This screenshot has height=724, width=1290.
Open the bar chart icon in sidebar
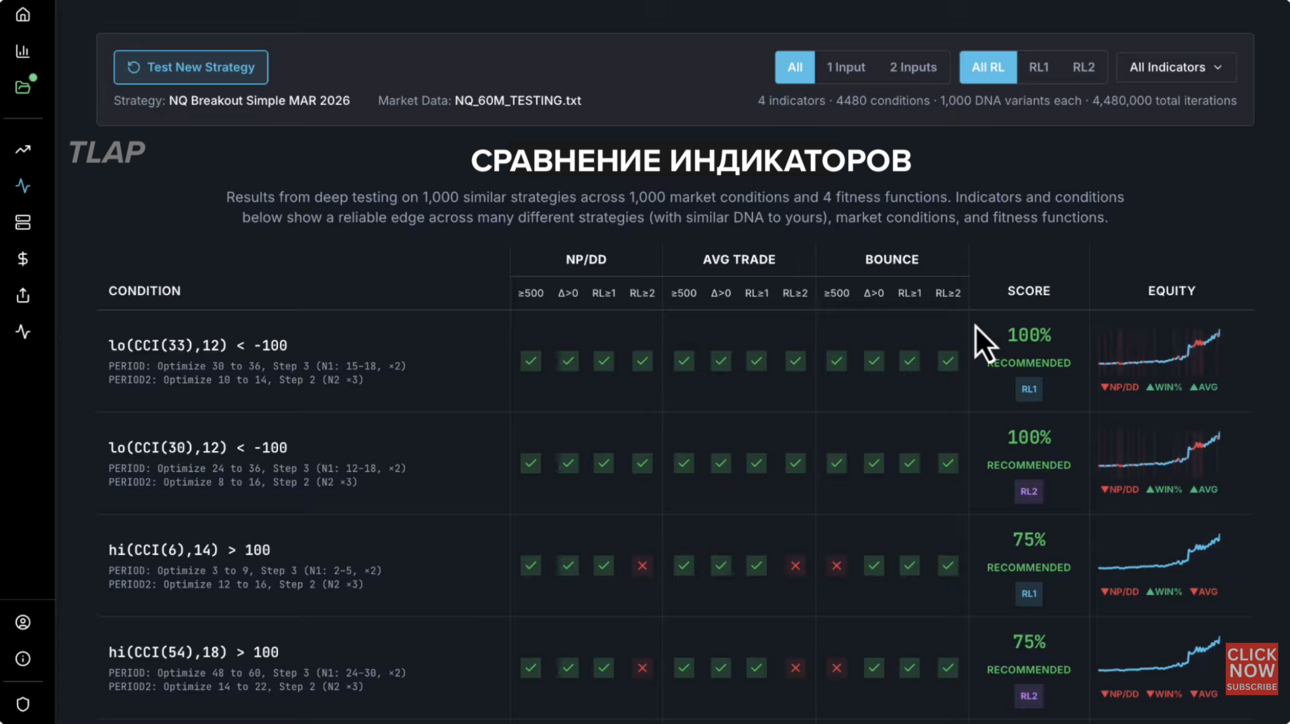click(x=23, y=51)
